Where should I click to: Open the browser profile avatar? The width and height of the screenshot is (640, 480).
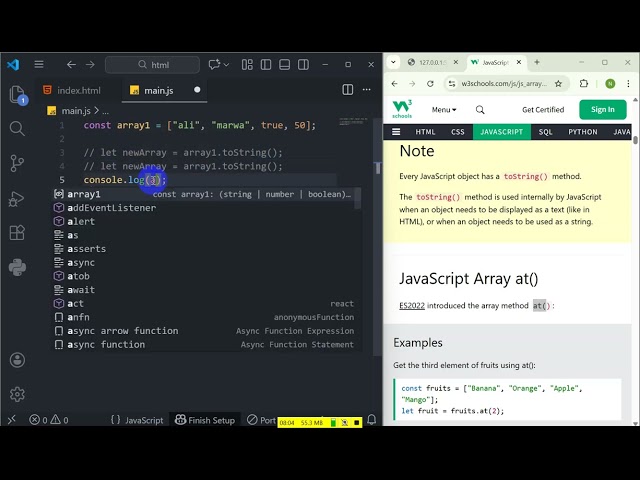coord(610,84)
